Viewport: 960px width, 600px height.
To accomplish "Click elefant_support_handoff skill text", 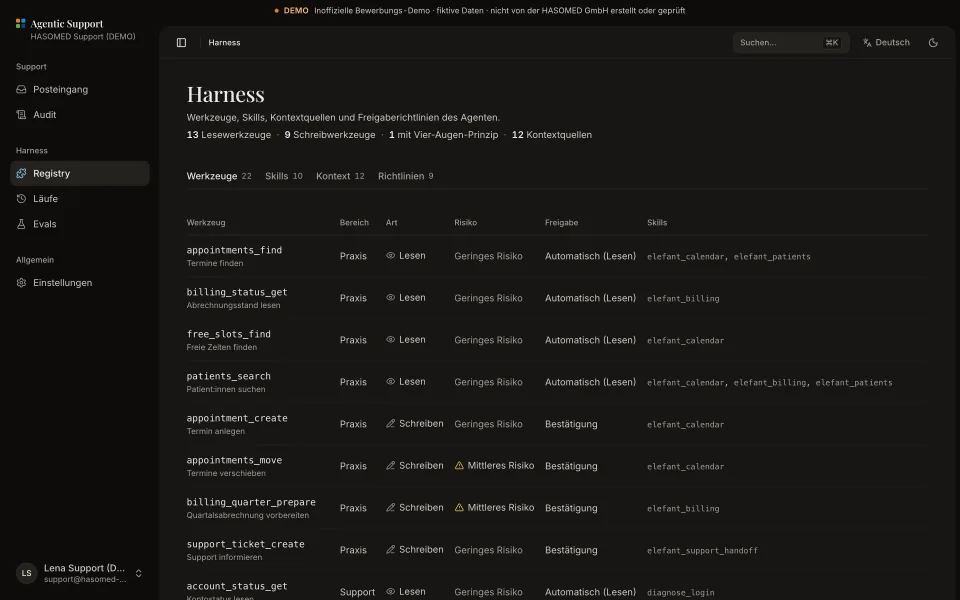I will (702, 550).
